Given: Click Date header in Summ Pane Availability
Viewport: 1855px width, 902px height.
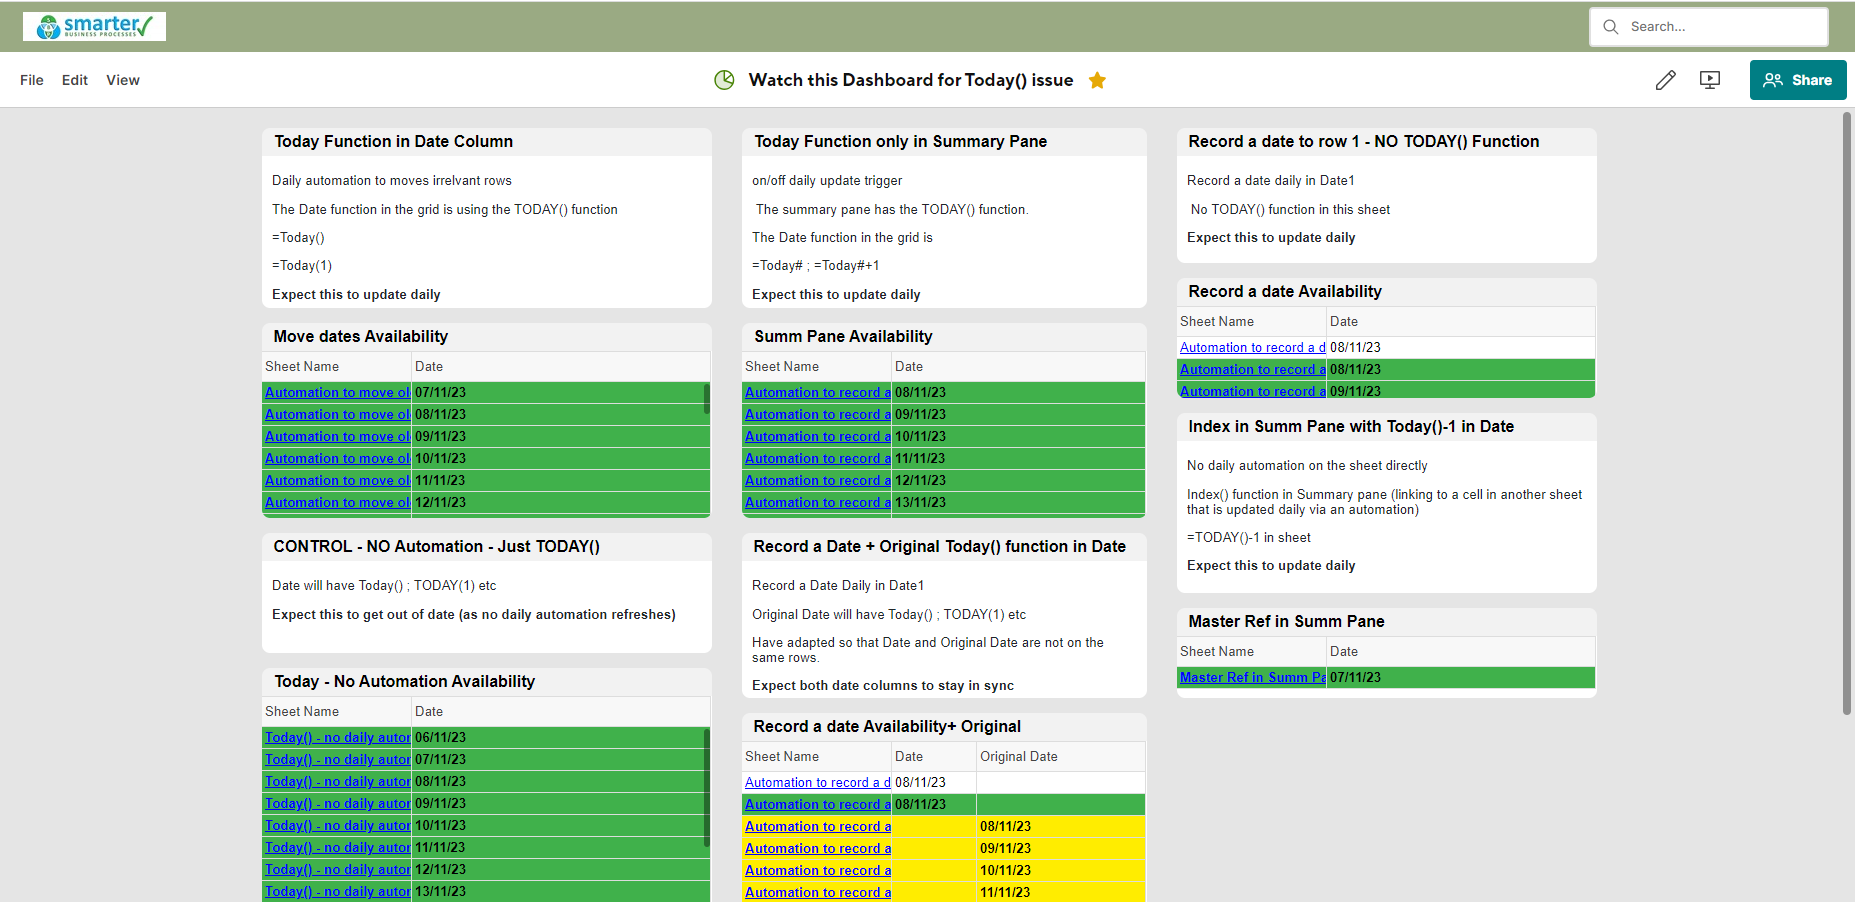Looking at the screenshot, I should 909,367.
